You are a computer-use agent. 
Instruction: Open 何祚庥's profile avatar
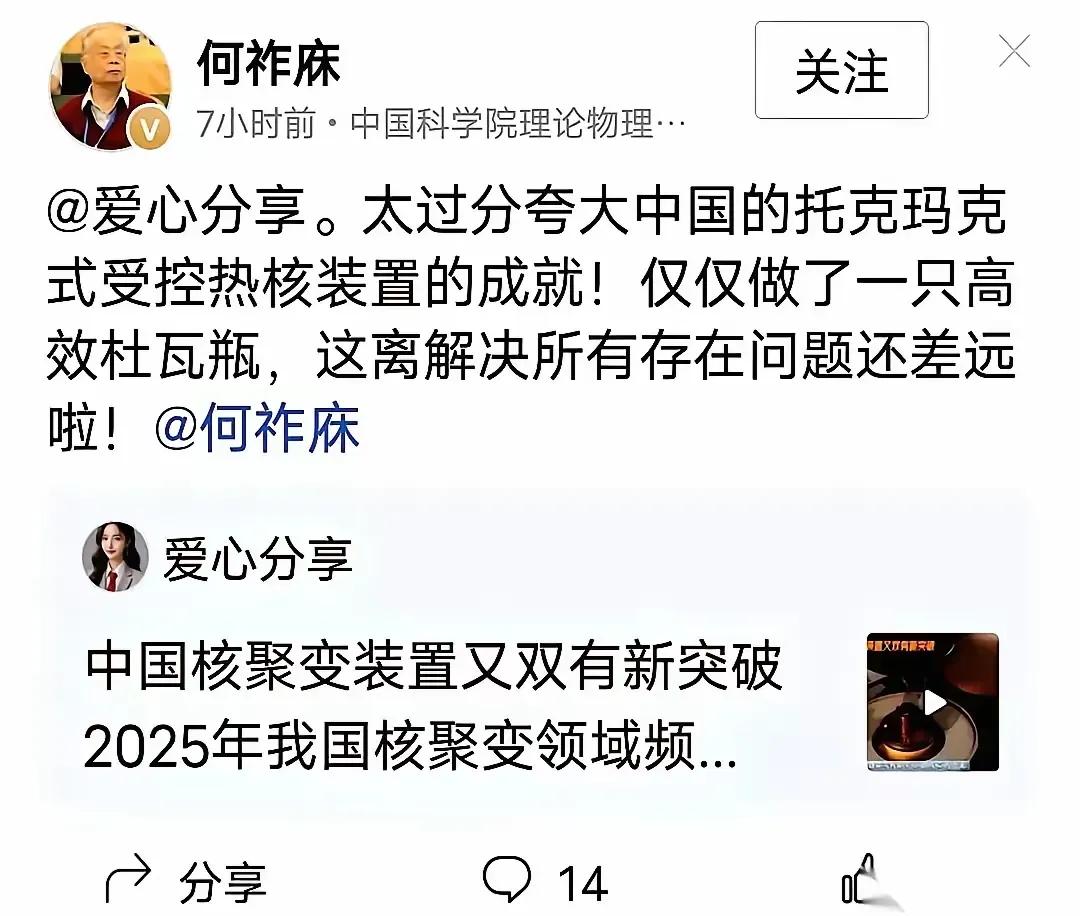pos(110,85)
